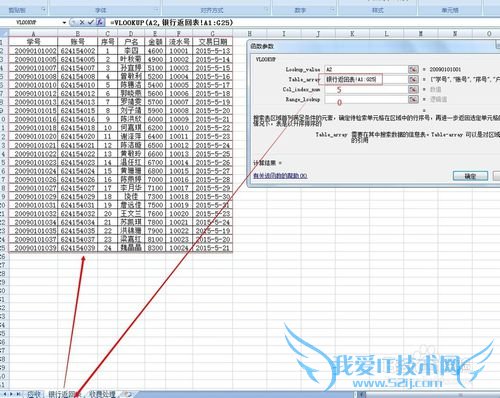500x398 pixels.
Task: Open the alignment group dialog launcher
Action: point(266,10)
